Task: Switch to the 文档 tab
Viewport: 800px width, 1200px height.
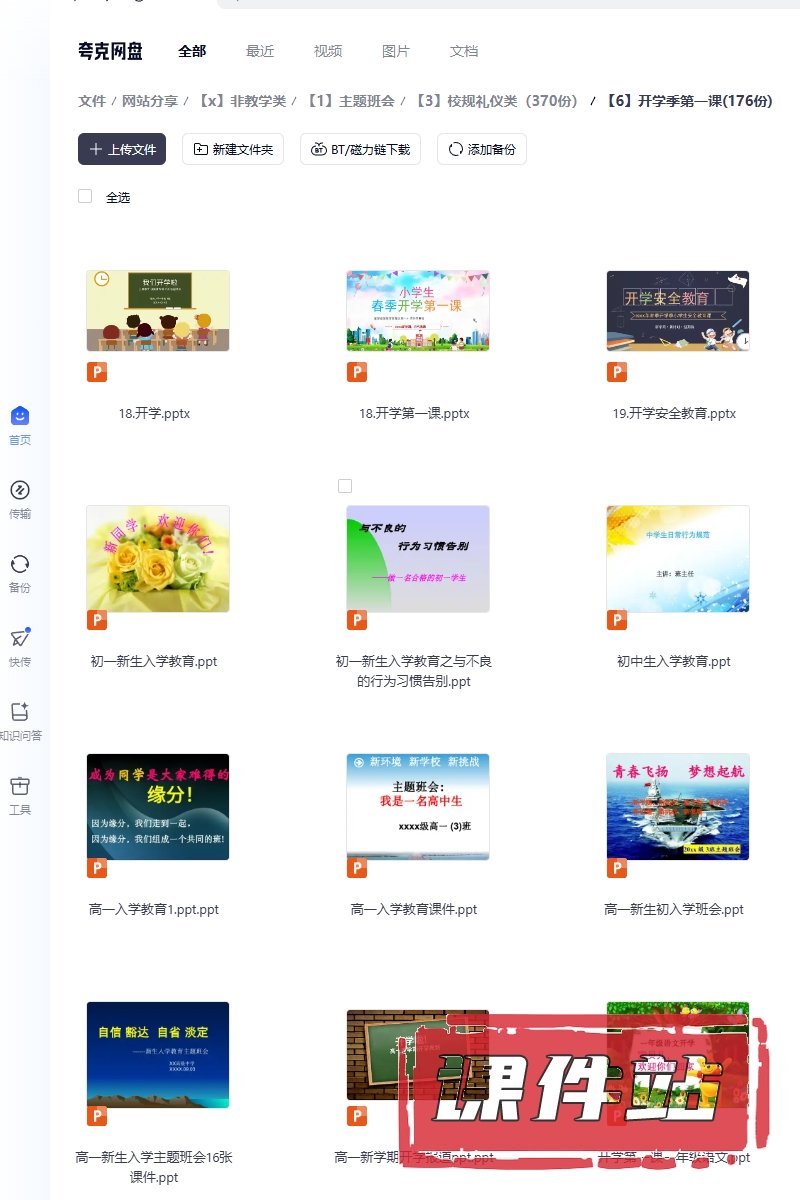Action: pyautogui.click(x=464, y=51)
